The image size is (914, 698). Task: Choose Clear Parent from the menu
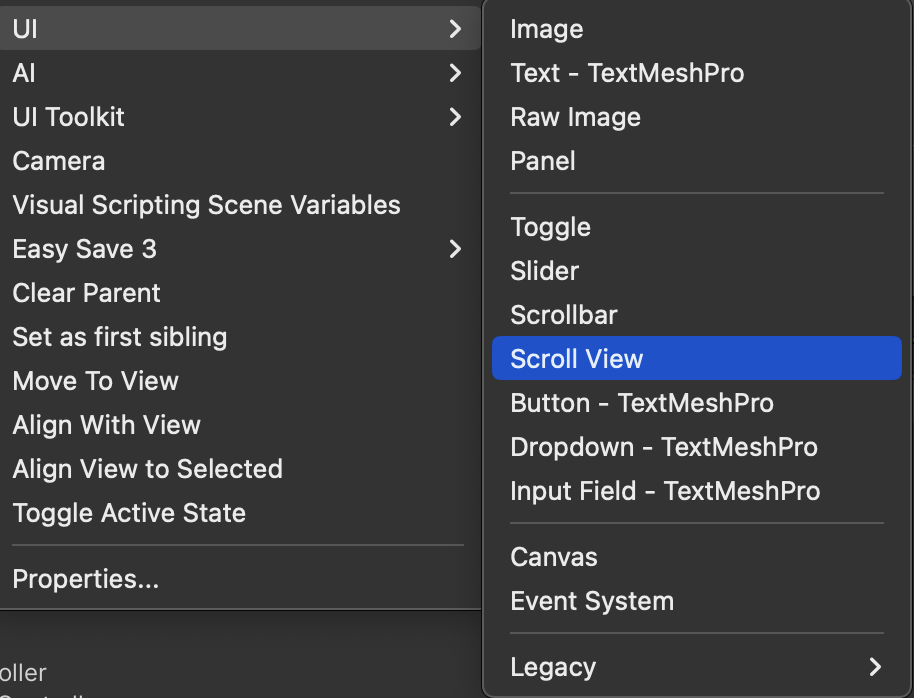click(87, 293)
